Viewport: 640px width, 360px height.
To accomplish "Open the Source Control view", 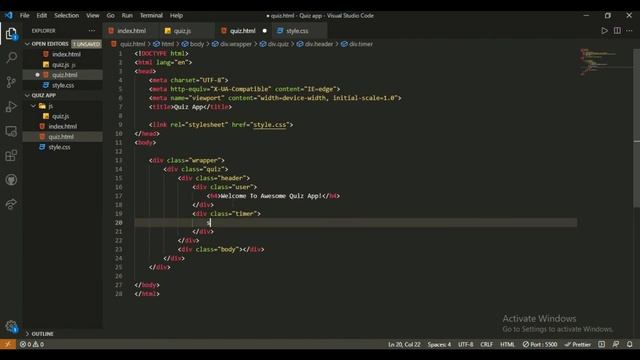I will 11,82.
